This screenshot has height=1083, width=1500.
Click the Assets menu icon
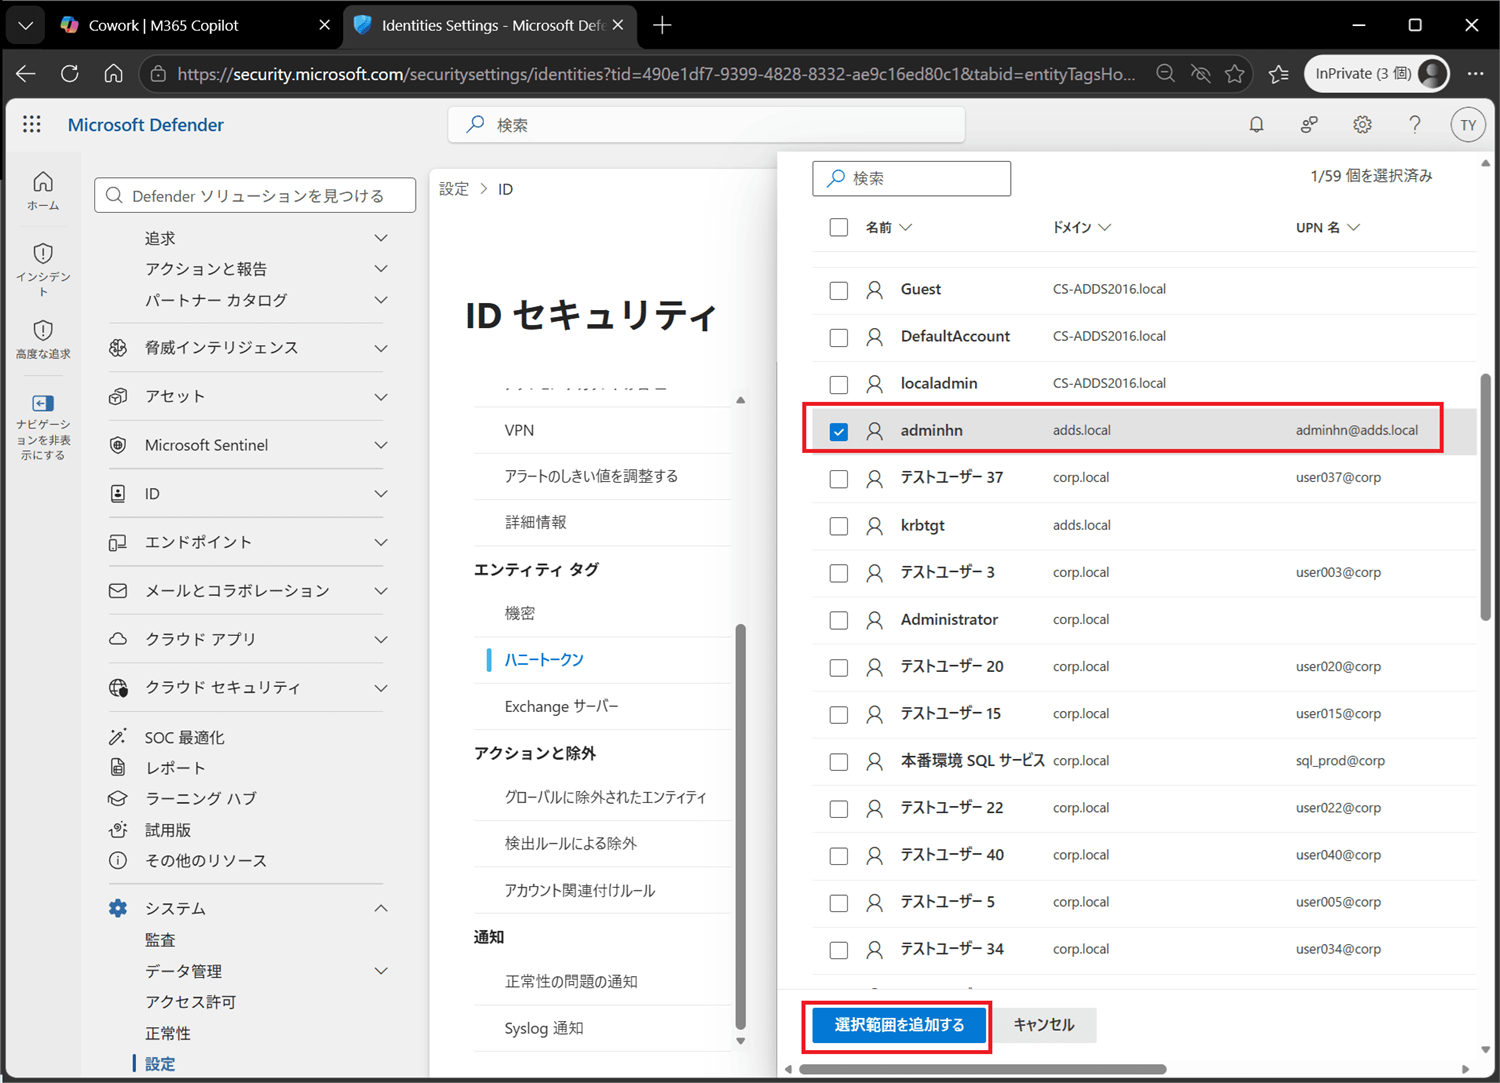point(118,396)
